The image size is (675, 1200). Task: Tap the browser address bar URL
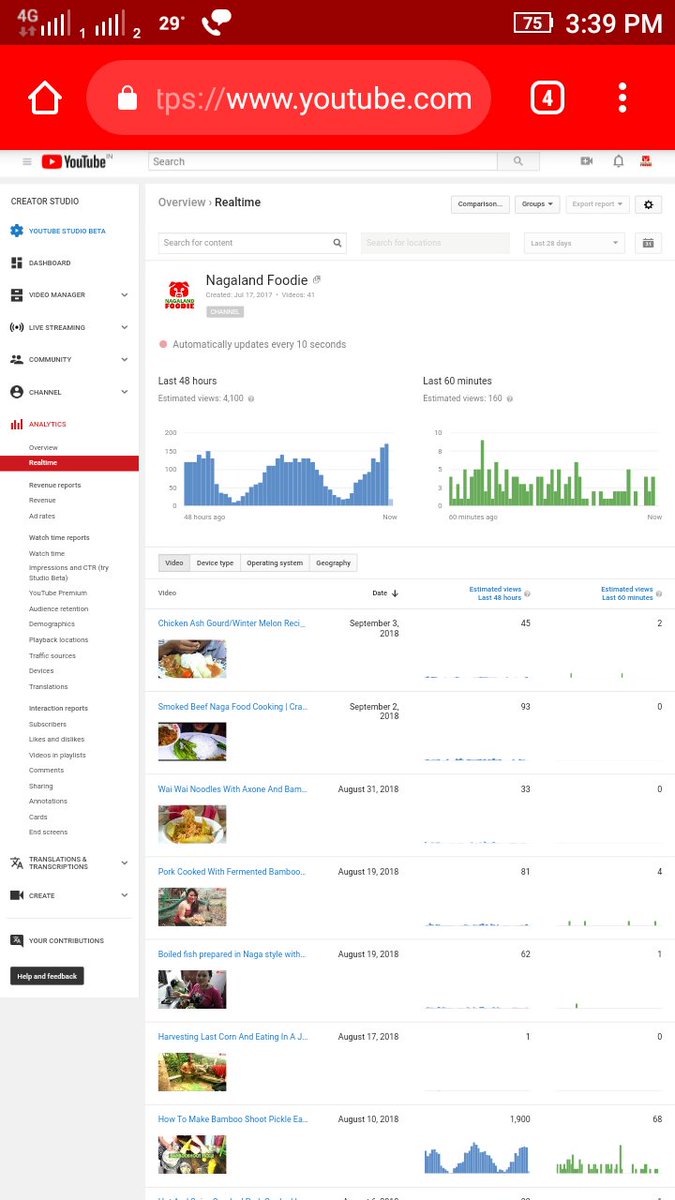click(313, 98)
